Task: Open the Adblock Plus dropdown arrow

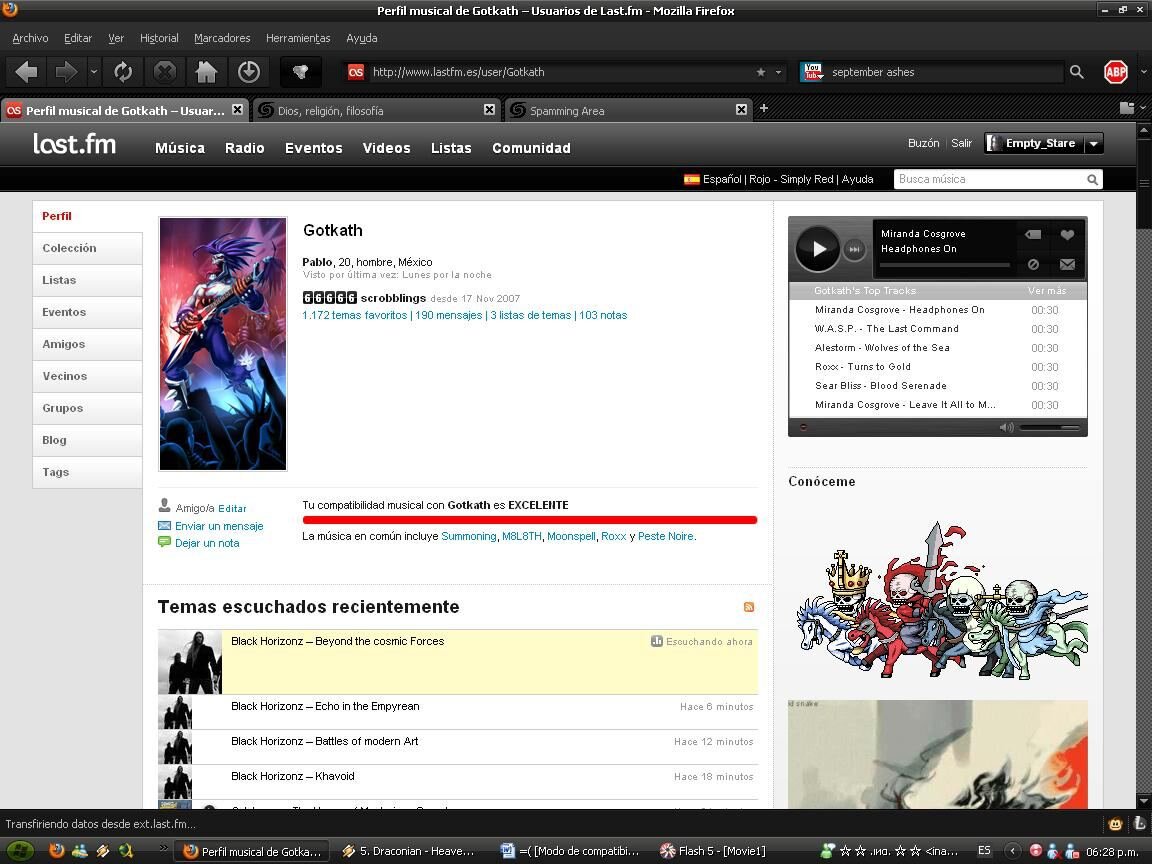Action: pyautogui.click(x=1143, y=72)
